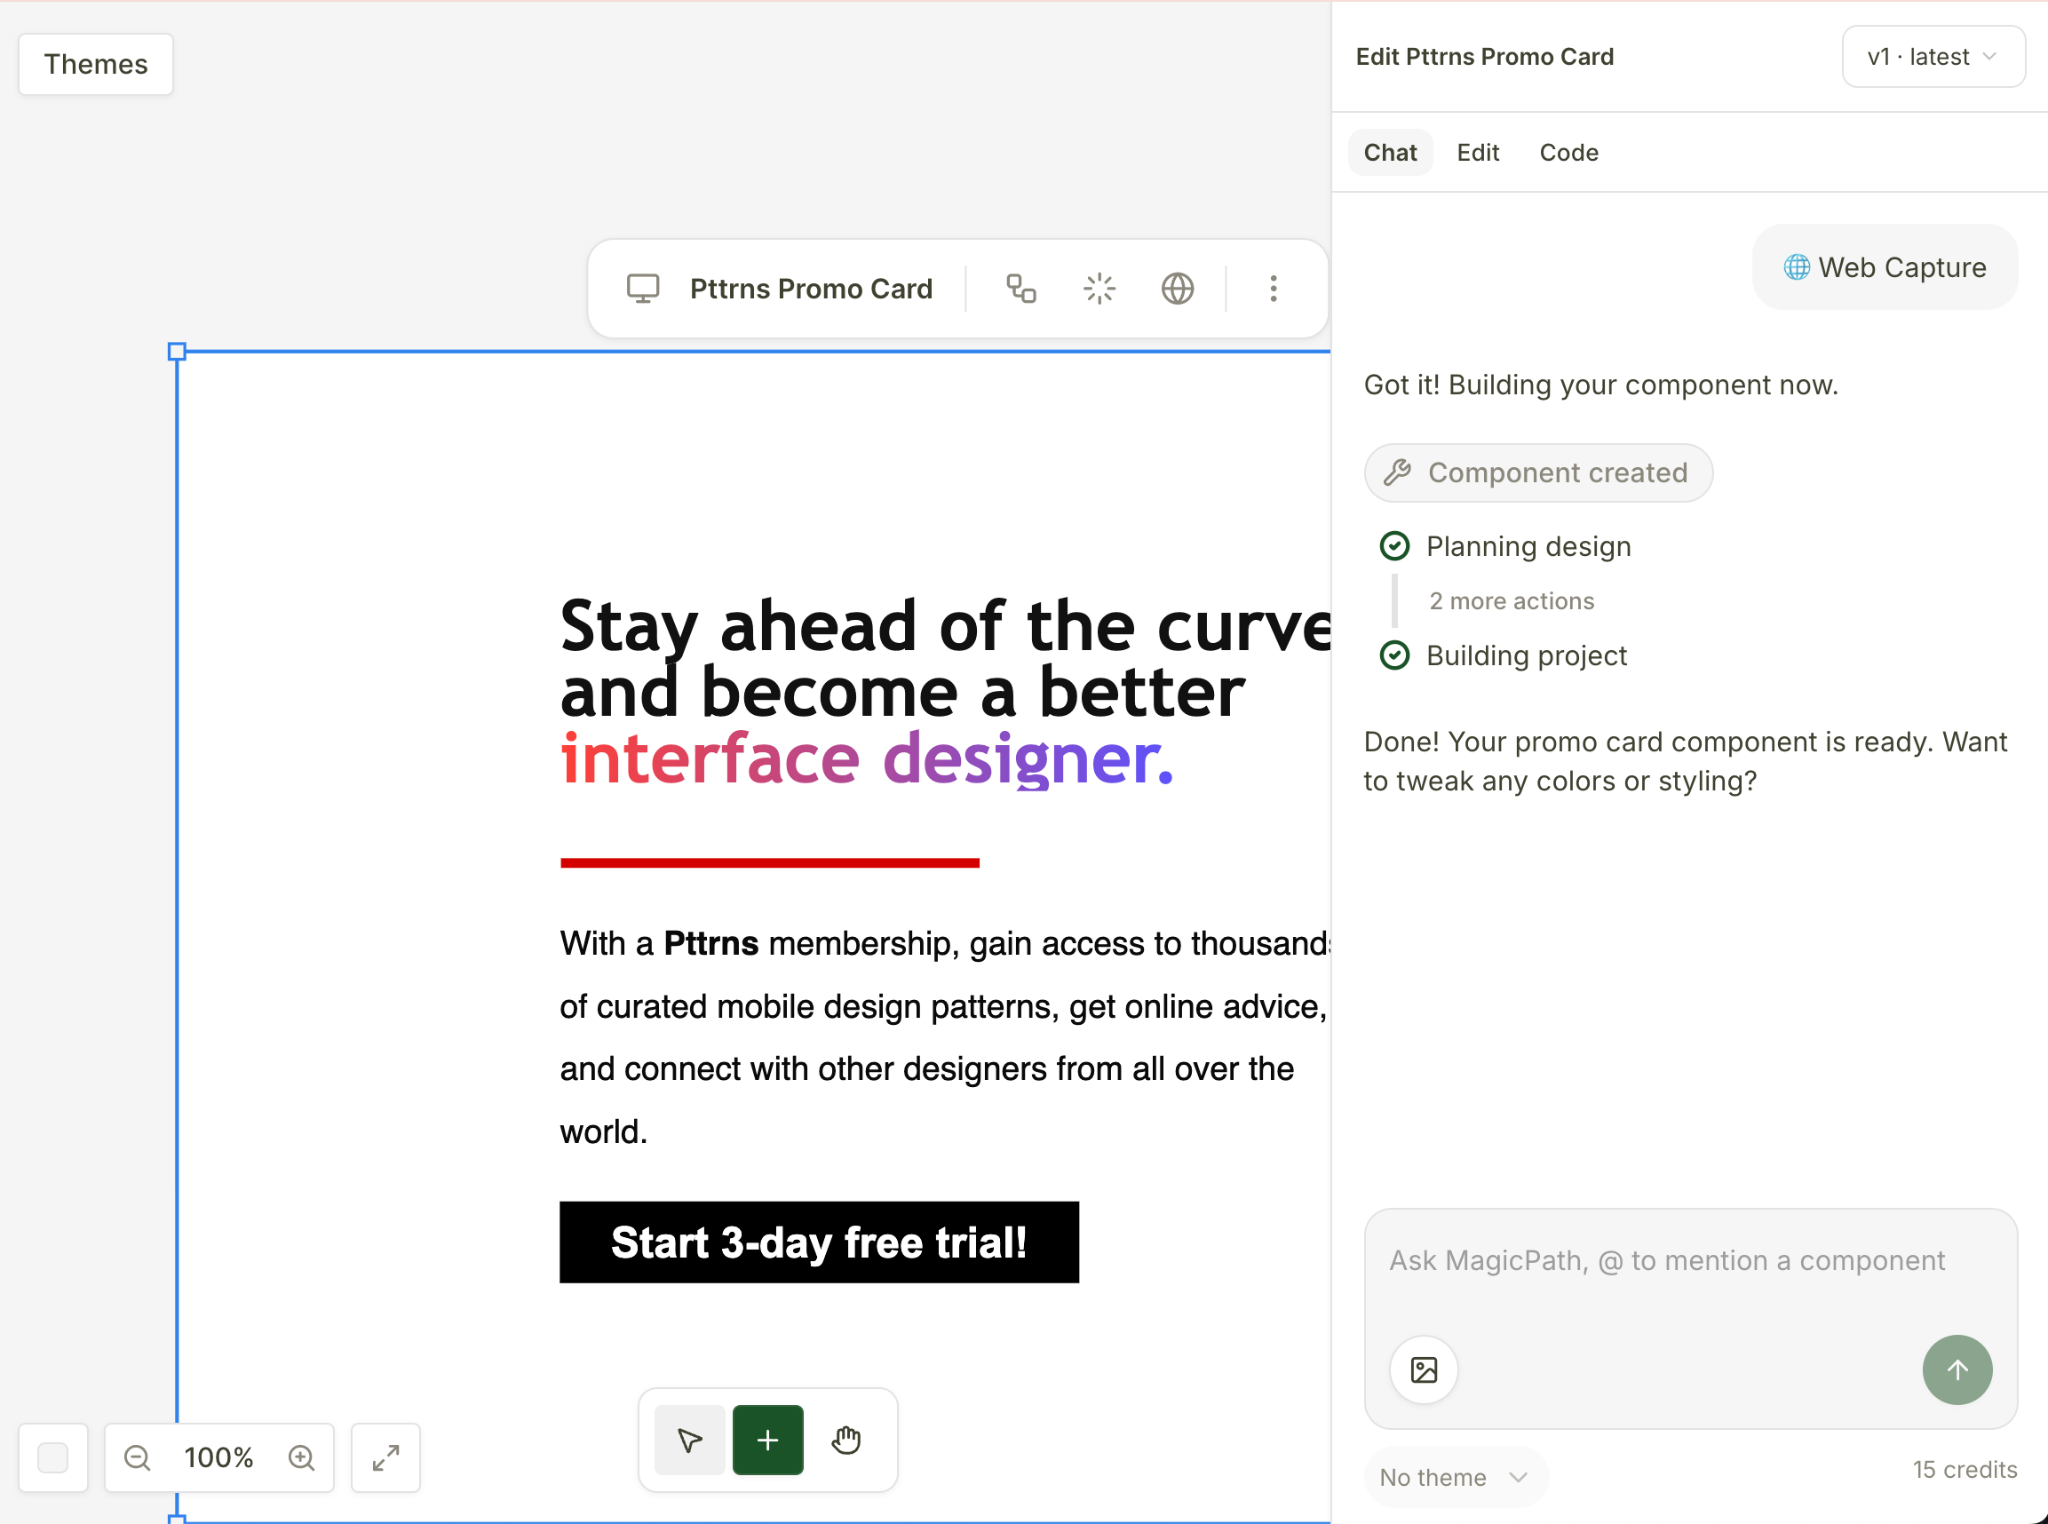
Task: Toggle fullscreen with expand arrows icon
Action: (385, 1458)
